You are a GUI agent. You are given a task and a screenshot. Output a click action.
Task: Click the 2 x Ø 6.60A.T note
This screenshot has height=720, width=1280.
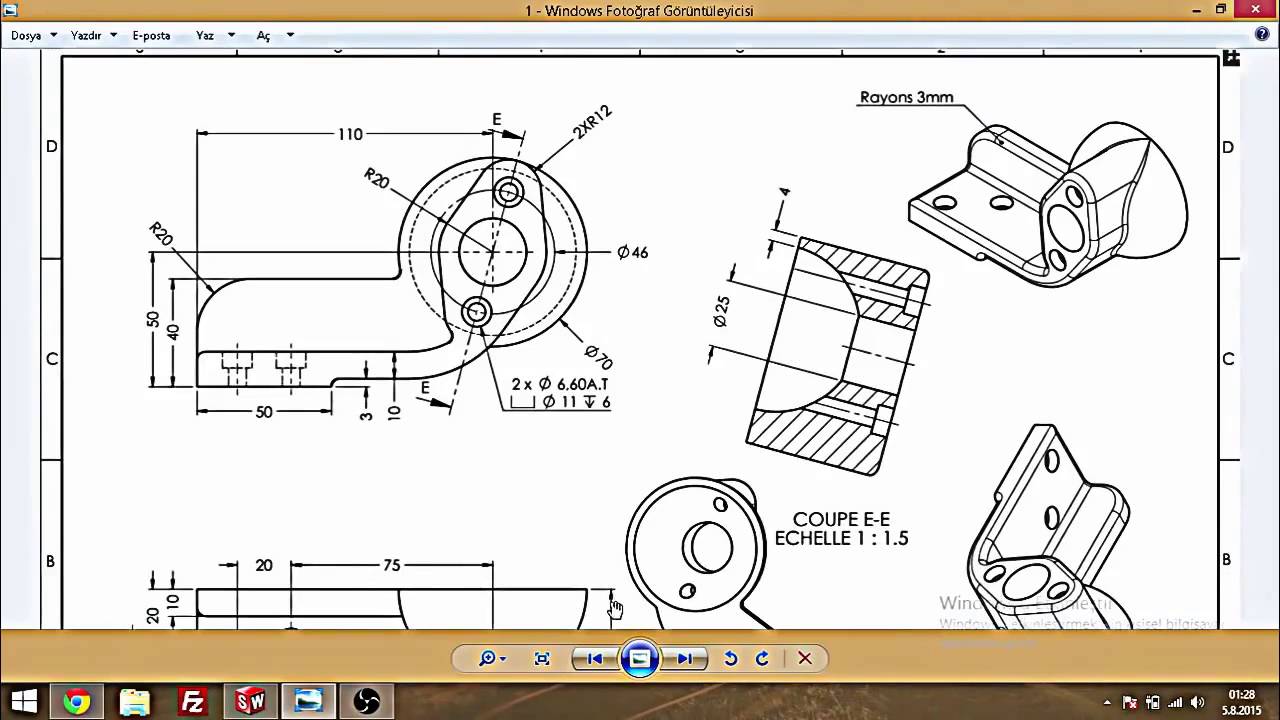pyautogui.click(x=560, y=384)
